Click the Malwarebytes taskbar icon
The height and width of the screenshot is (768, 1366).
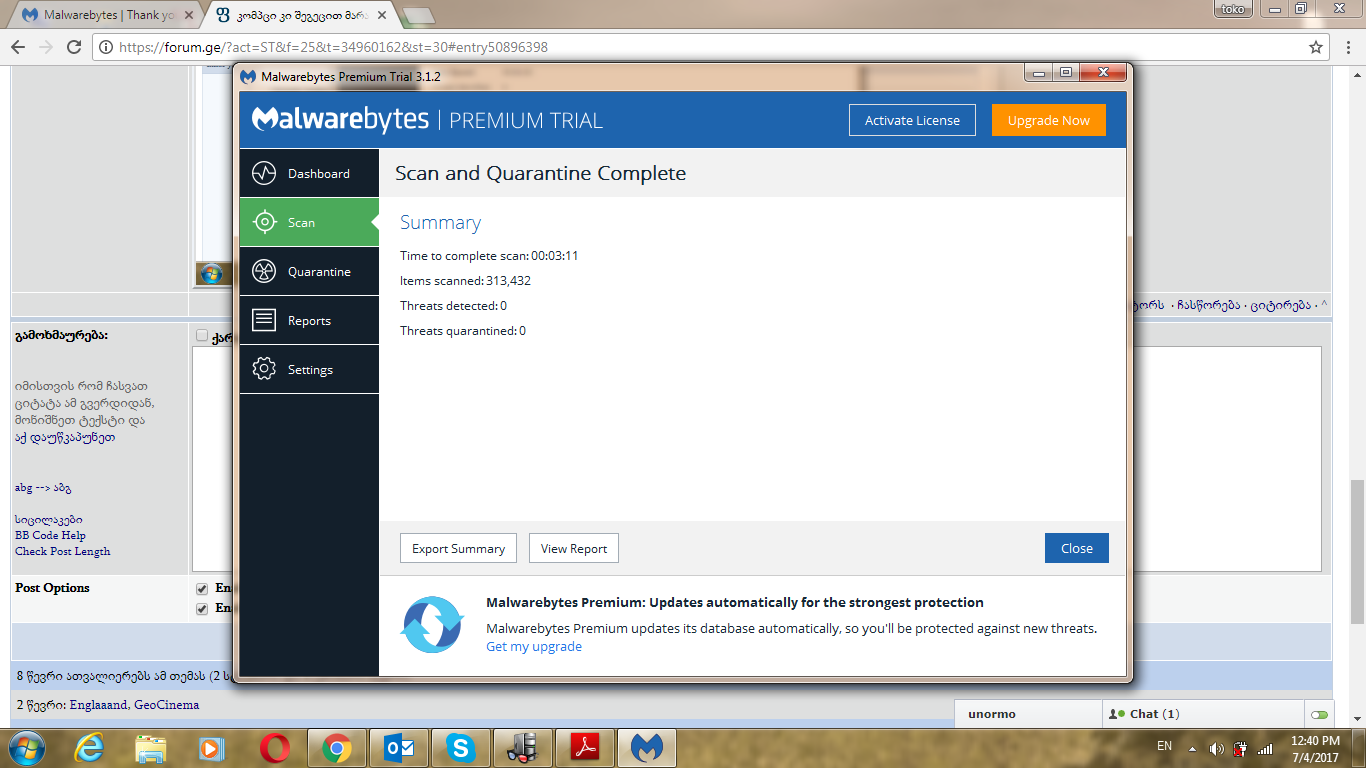pos(647,748)
